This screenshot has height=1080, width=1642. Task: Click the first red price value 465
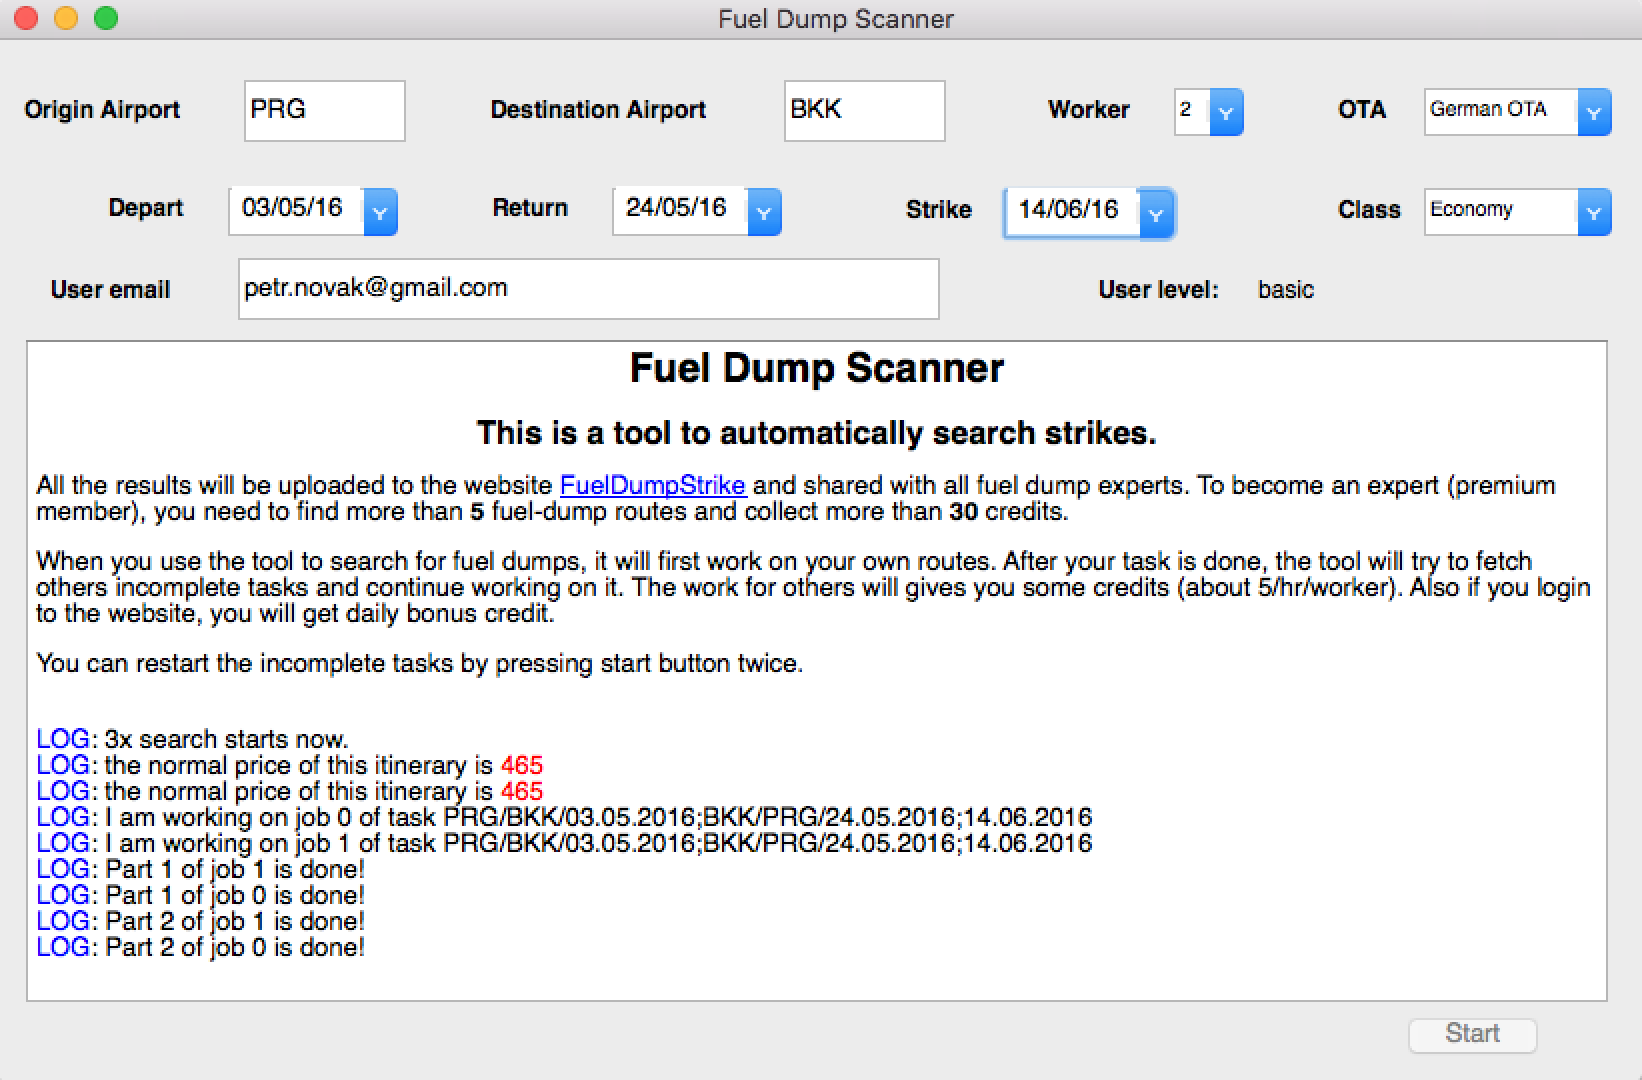click(x=522, y=765)
